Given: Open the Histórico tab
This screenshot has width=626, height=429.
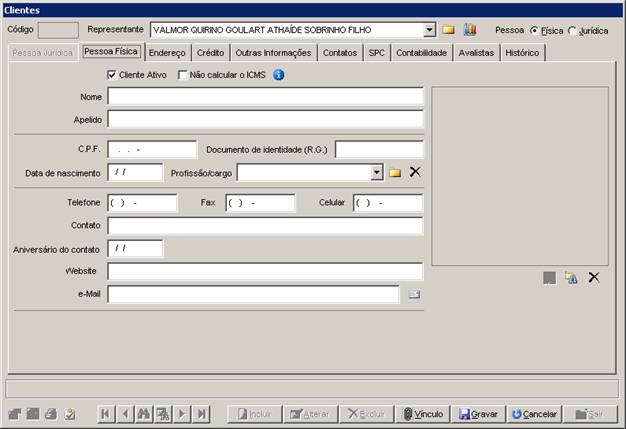Looking at the screenshot, I should [x=522, y=53].
